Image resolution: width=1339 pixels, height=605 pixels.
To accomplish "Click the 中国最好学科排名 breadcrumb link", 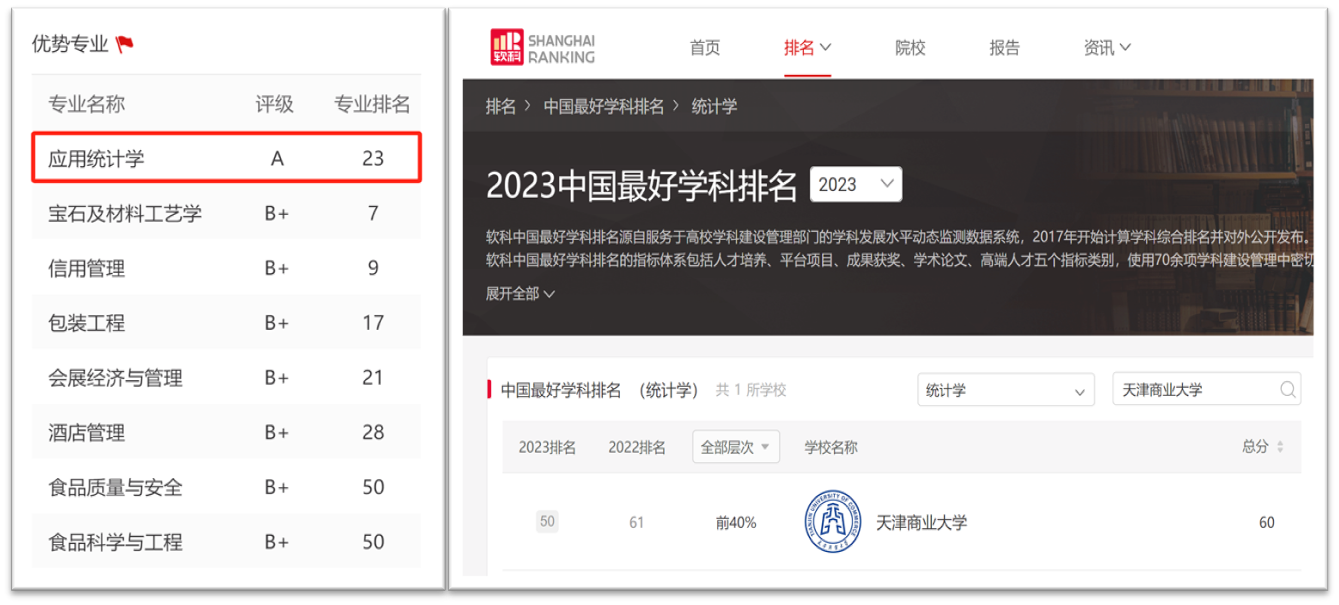I will point(604,106).
